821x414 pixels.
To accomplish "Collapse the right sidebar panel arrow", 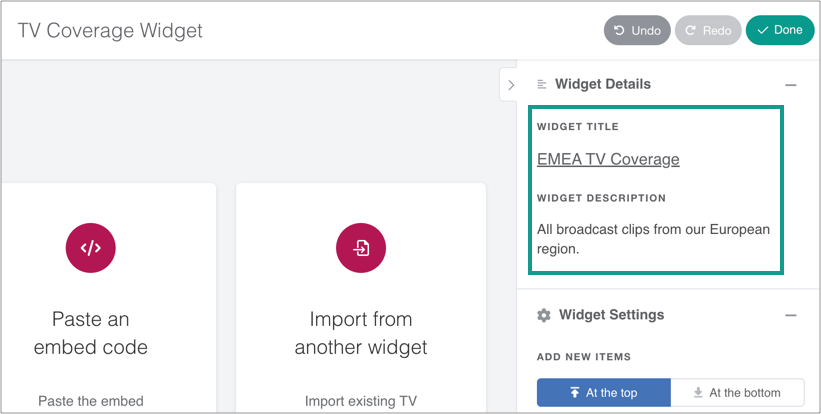I will point(510,85).
